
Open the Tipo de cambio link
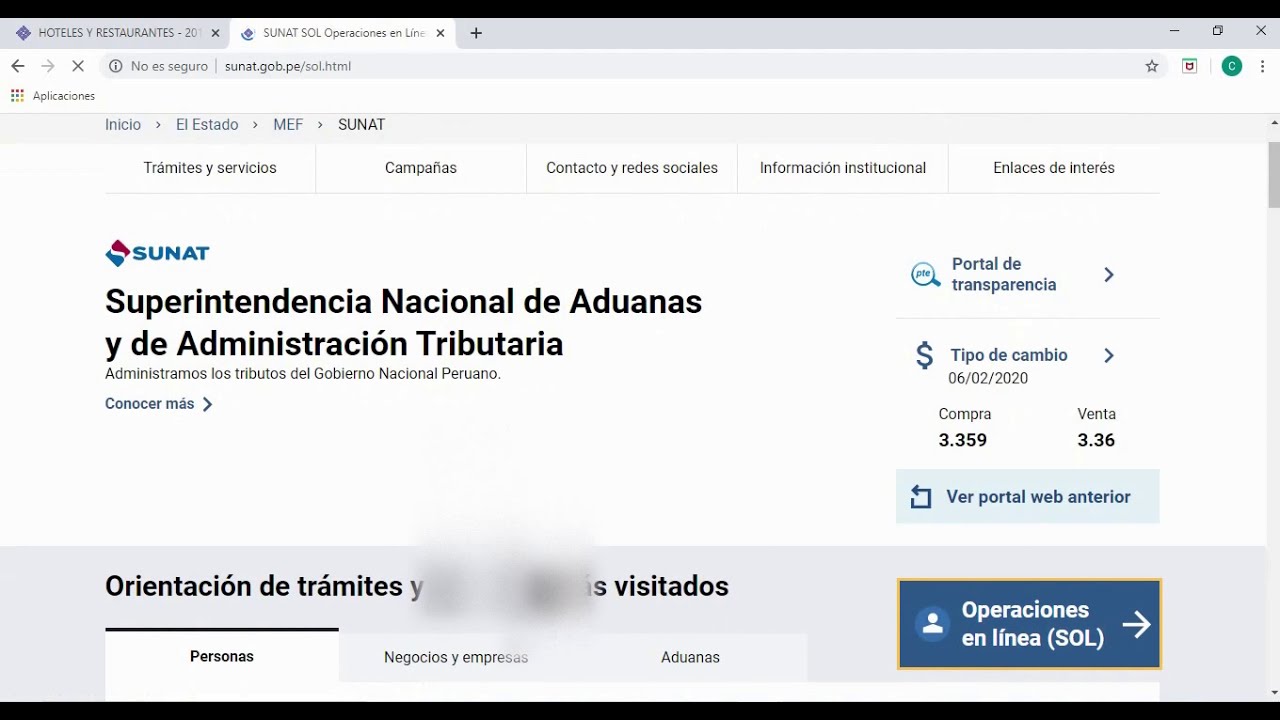[1009, 355]
